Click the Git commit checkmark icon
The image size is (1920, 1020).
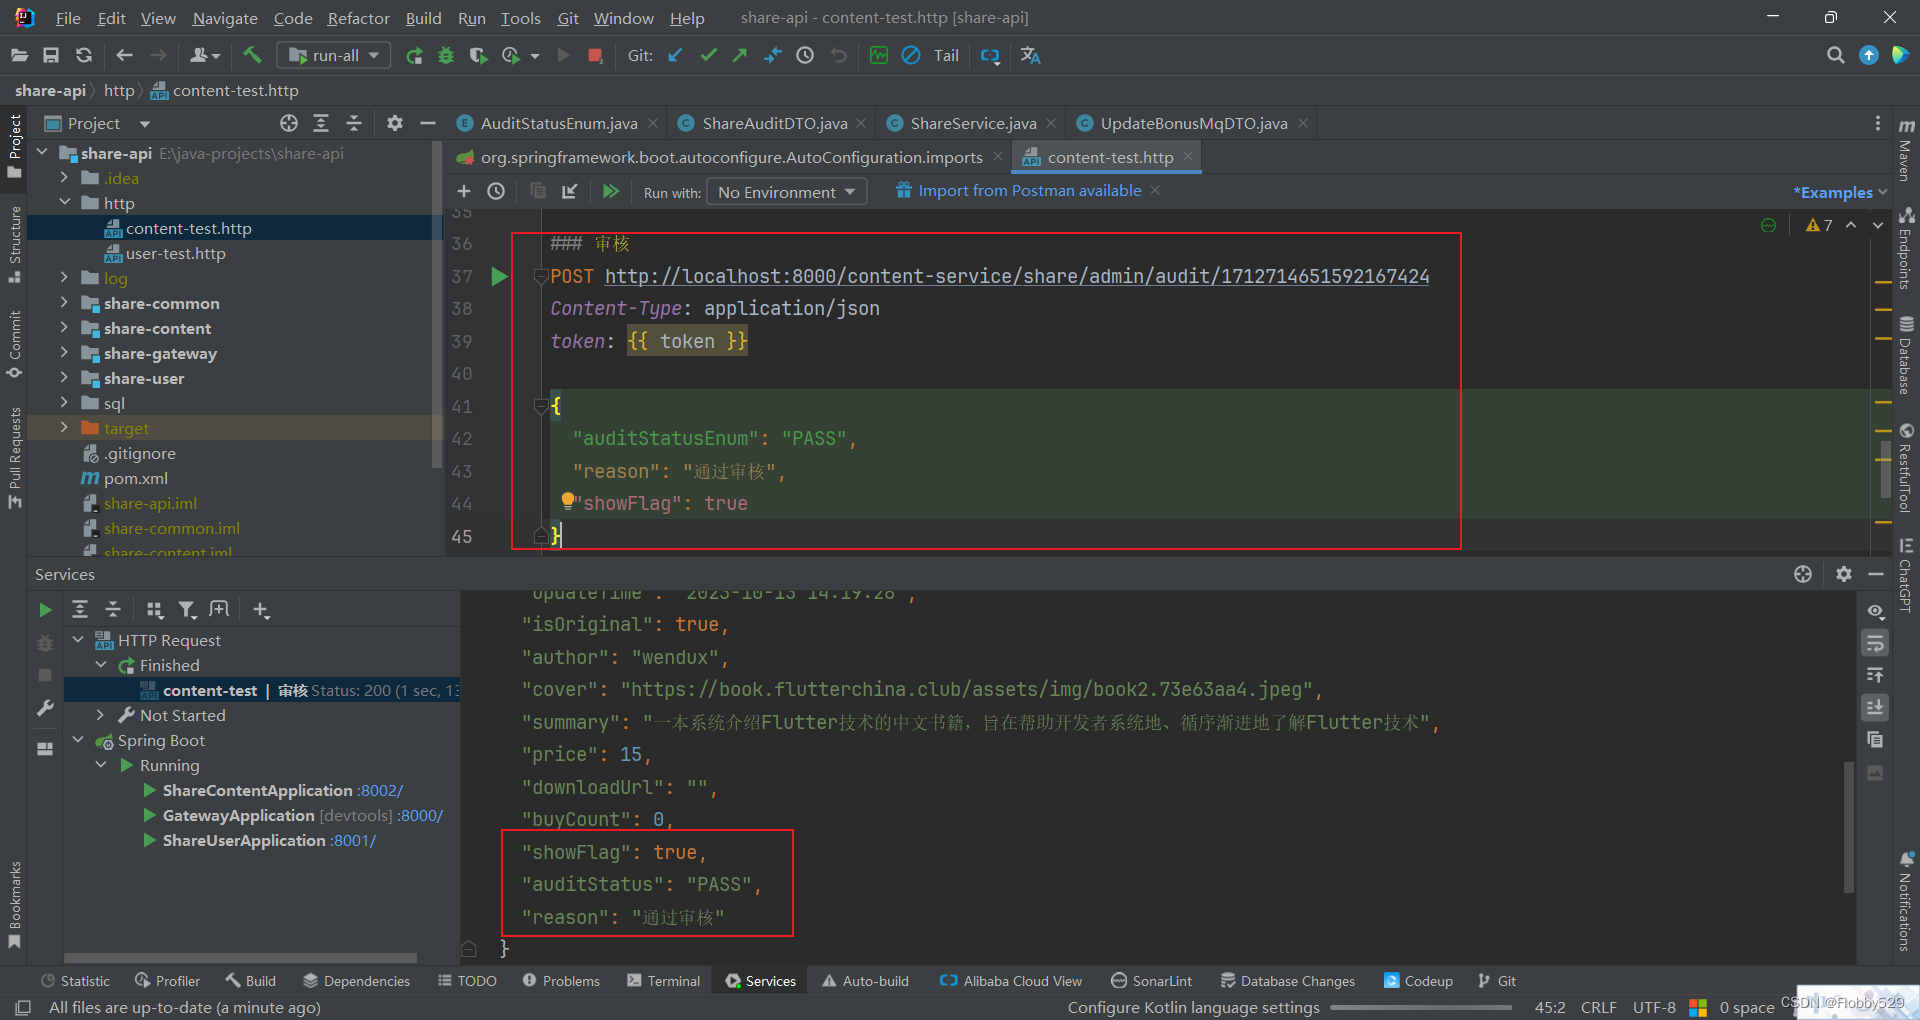[x=708, y=56]
